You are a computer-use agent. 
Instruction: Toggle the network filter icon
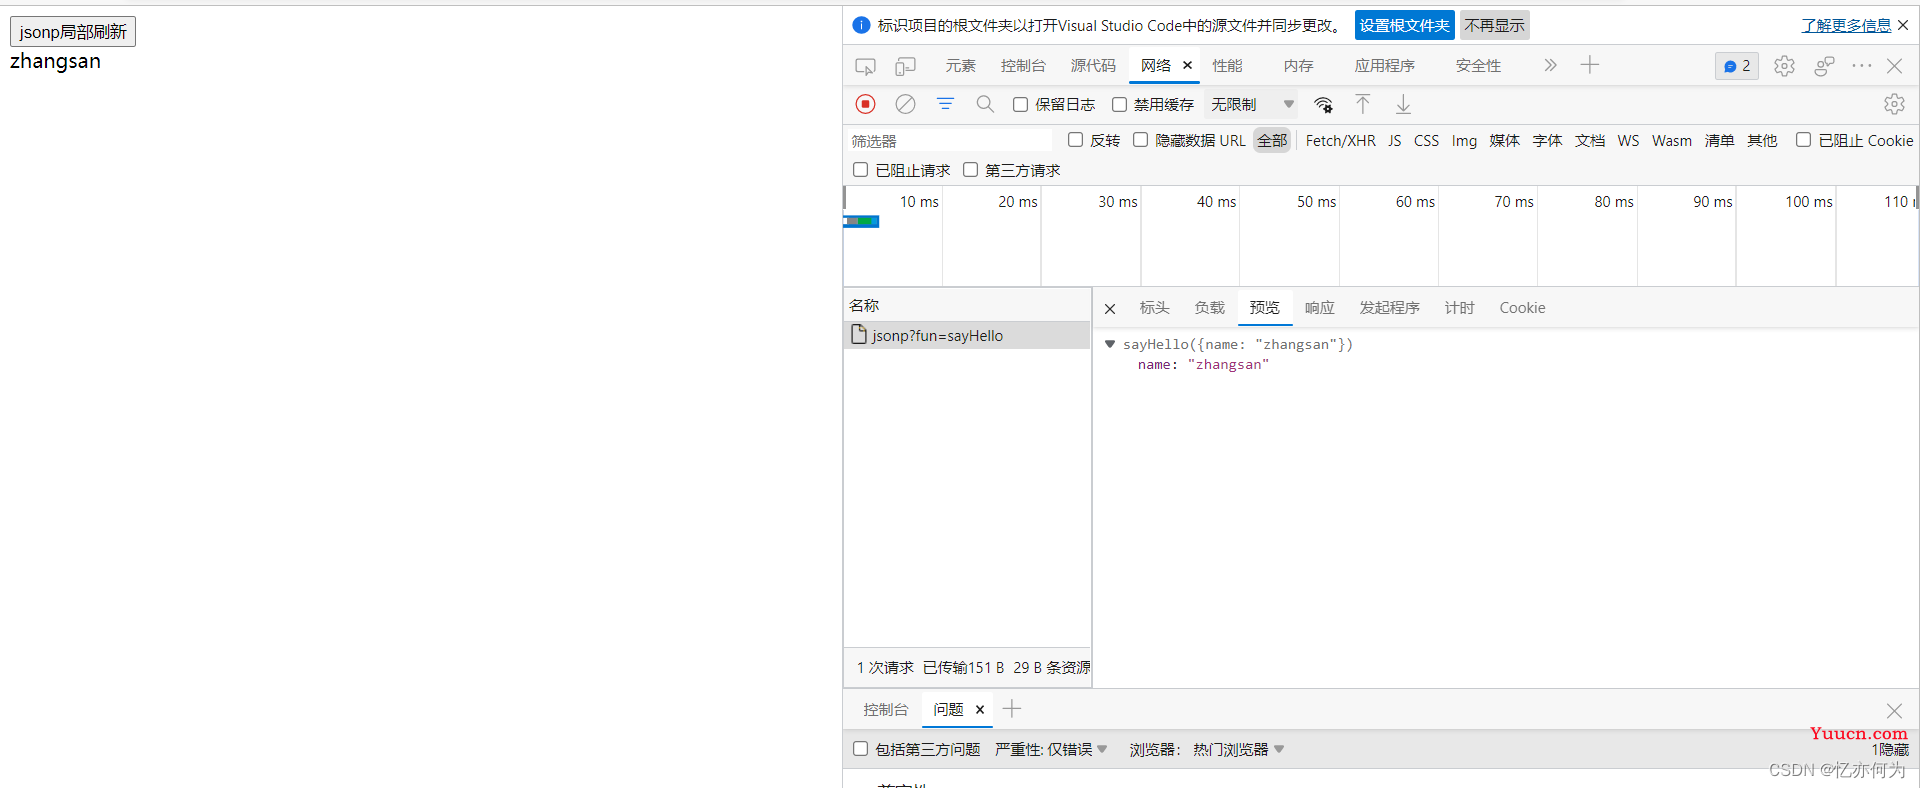click(945, 104)
